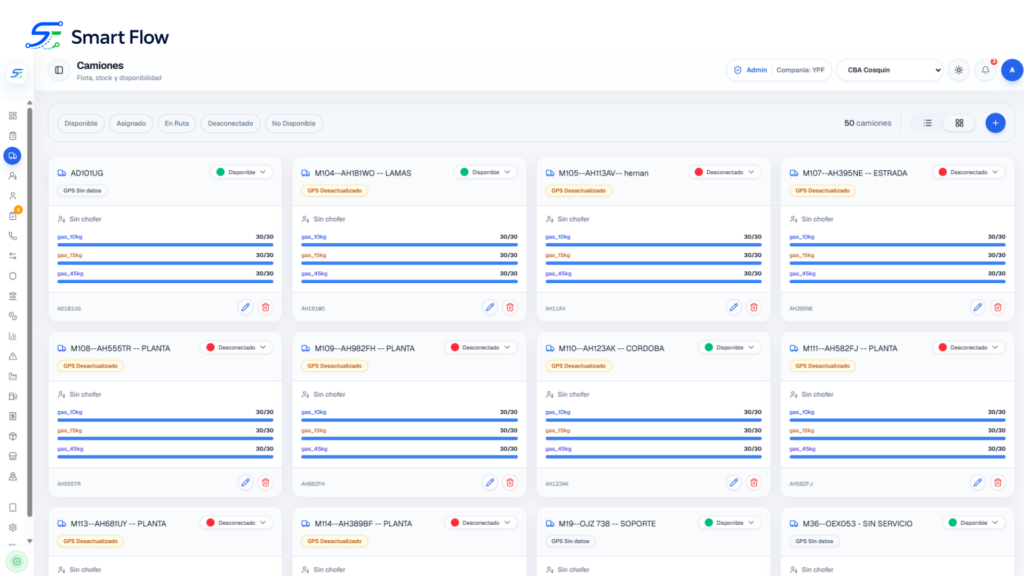Open the bar chart icon in sidebar
Screen dimensions: 1024x576
12,336
